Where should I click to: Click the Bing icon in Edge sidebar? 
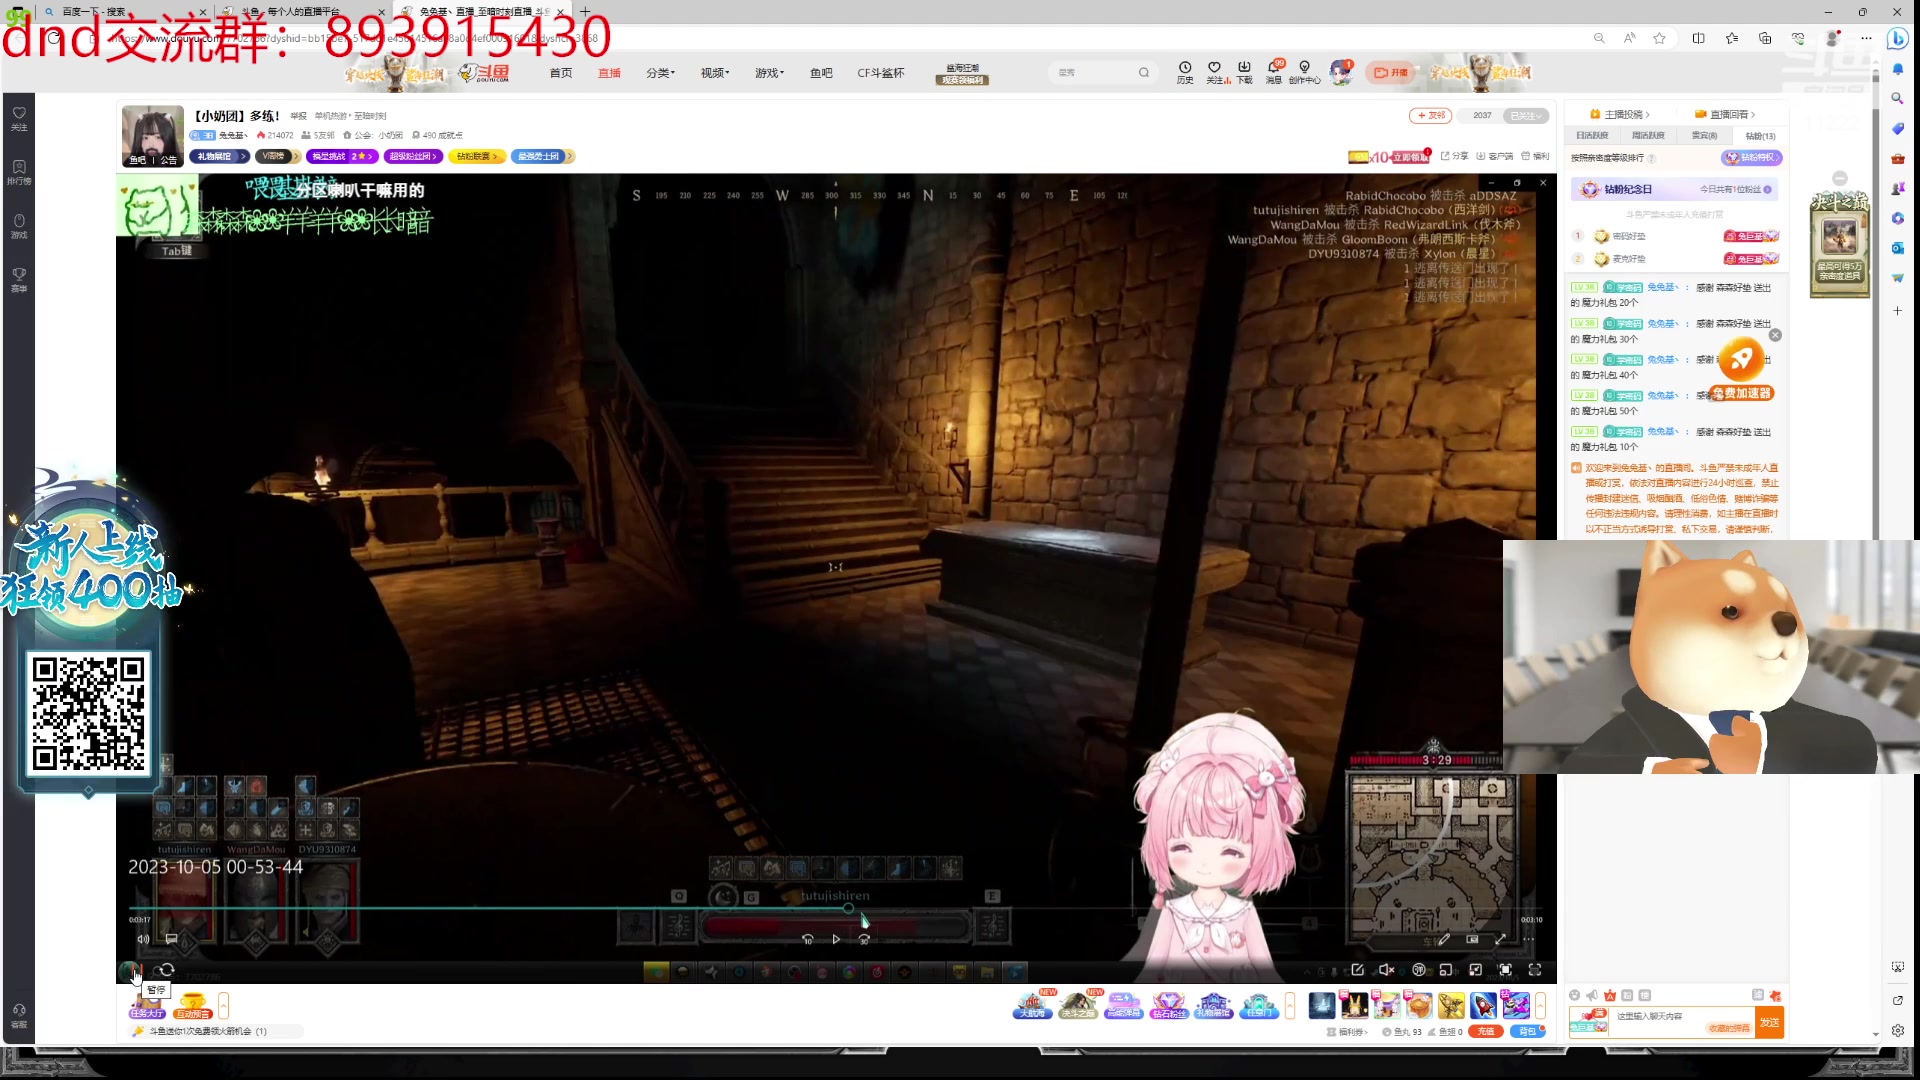point(1897,39)
